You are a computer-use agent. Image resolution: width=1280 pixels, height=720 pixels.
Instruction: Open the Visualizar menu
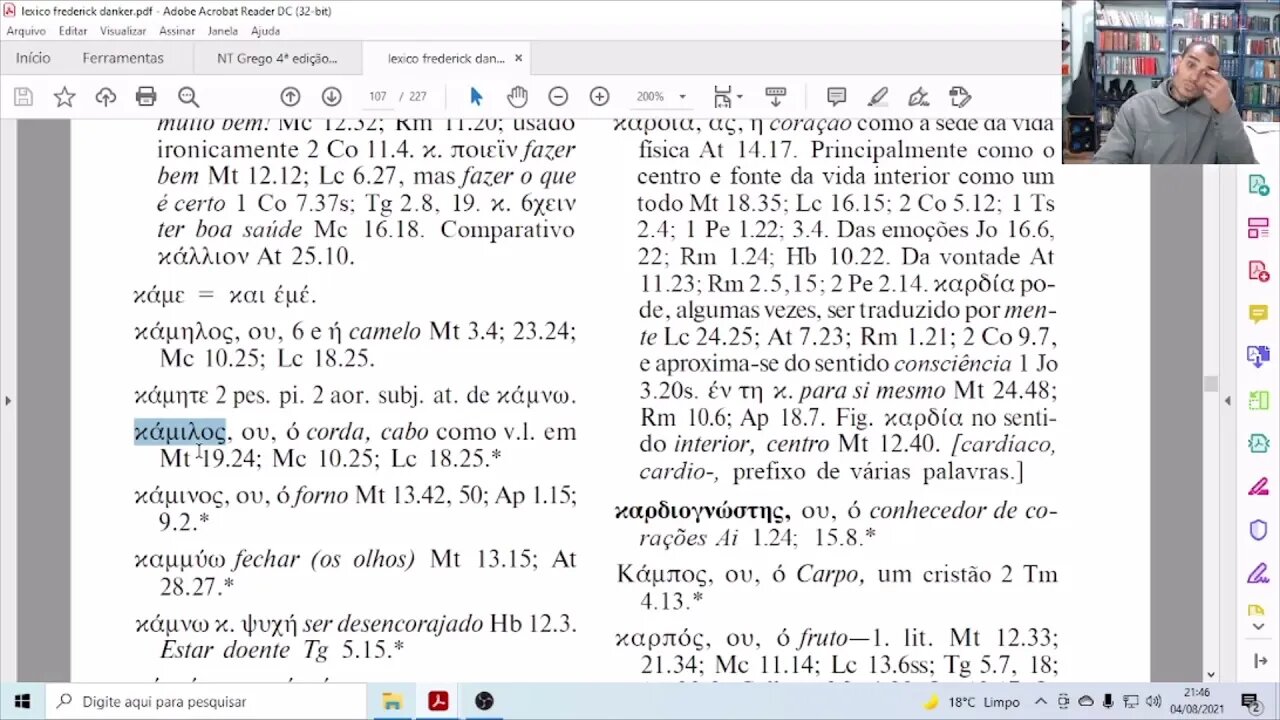[123, 31]
